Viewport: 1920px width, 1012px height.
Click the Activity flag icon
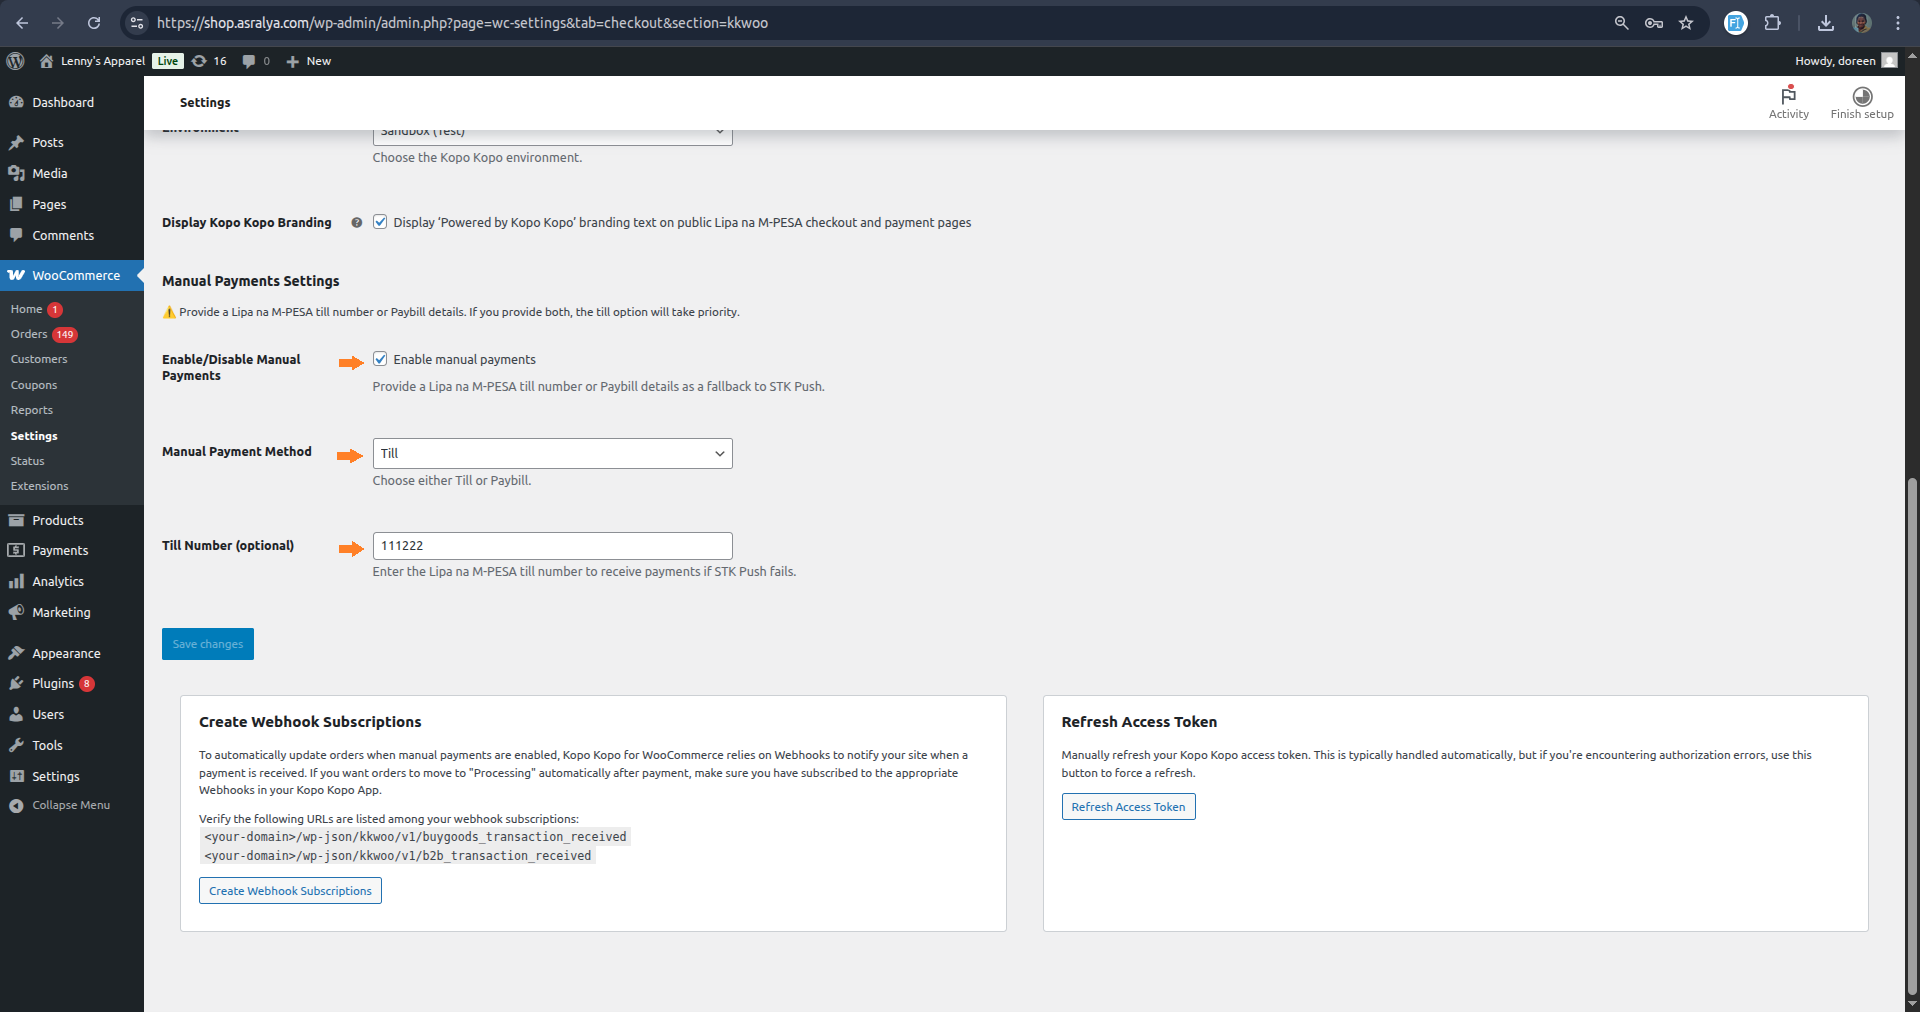(x=1789, y=96)
